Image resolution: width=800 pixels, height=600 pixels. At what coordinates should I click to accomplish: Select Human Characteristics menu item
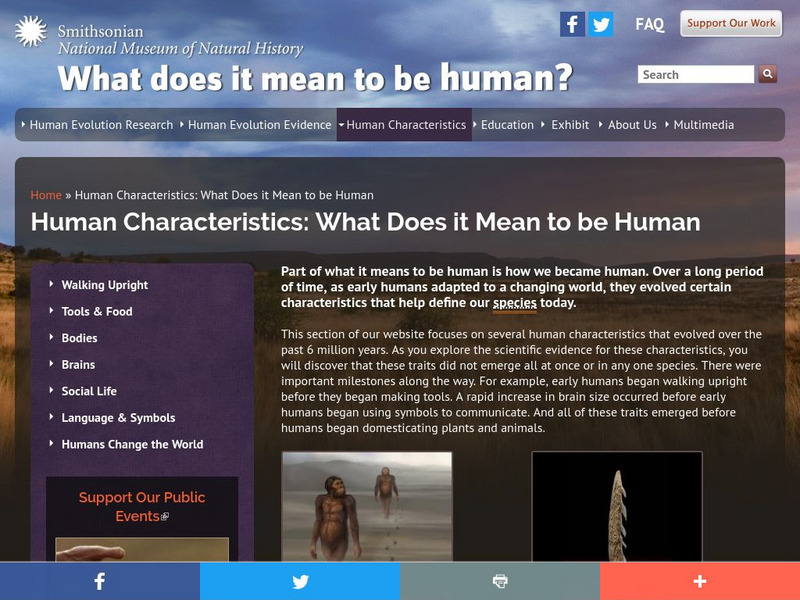(x=406, y=125)
